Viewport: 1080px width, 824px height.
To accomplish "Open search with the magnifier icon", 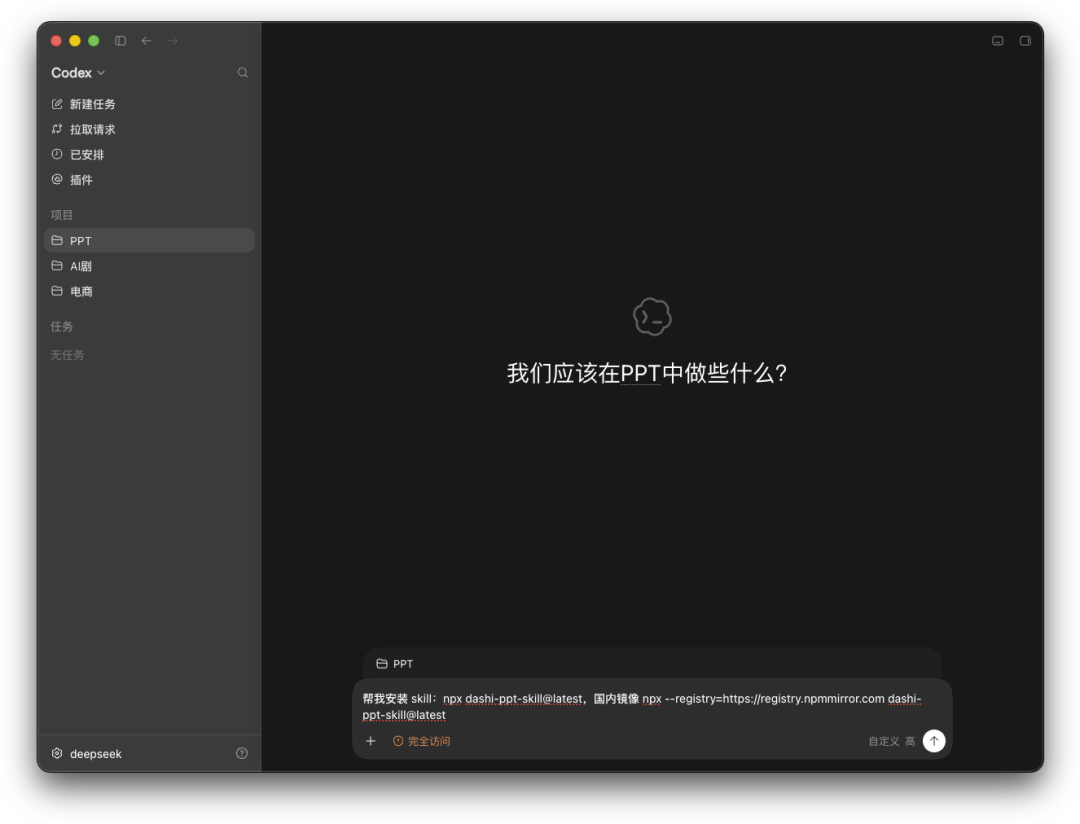I will (242, 72).
